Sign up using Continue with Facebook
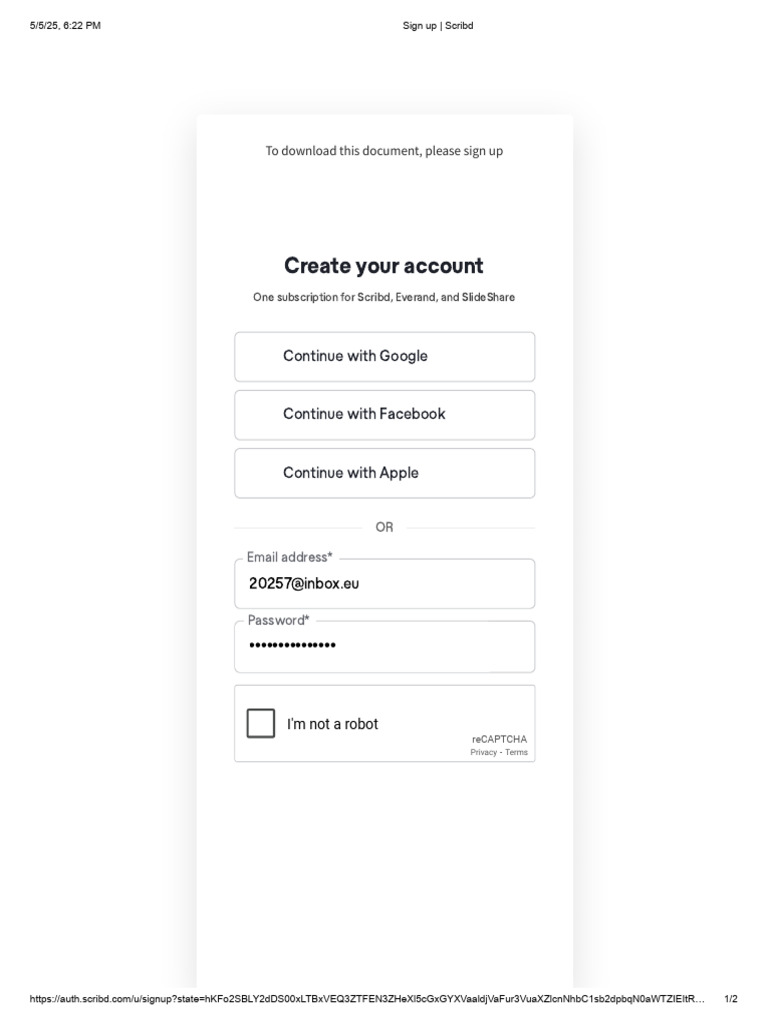 click(x=384, y=415)
